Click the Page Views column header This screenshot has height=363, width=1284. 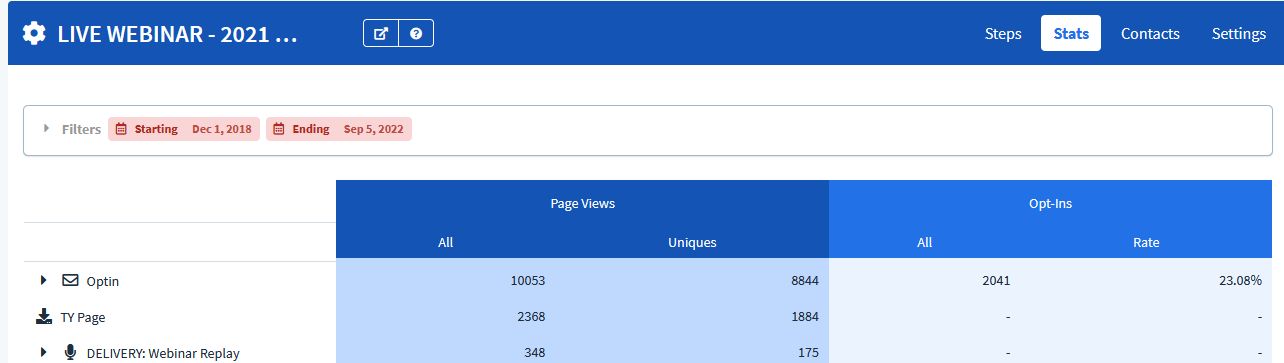point(583,203)
